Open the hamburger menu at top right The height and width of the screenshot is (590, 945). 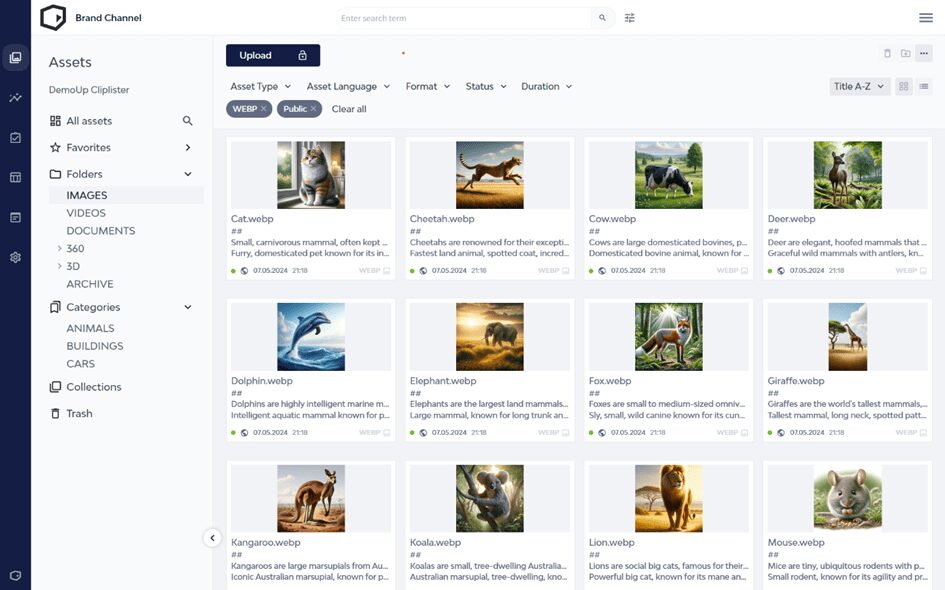click(926, 18)
